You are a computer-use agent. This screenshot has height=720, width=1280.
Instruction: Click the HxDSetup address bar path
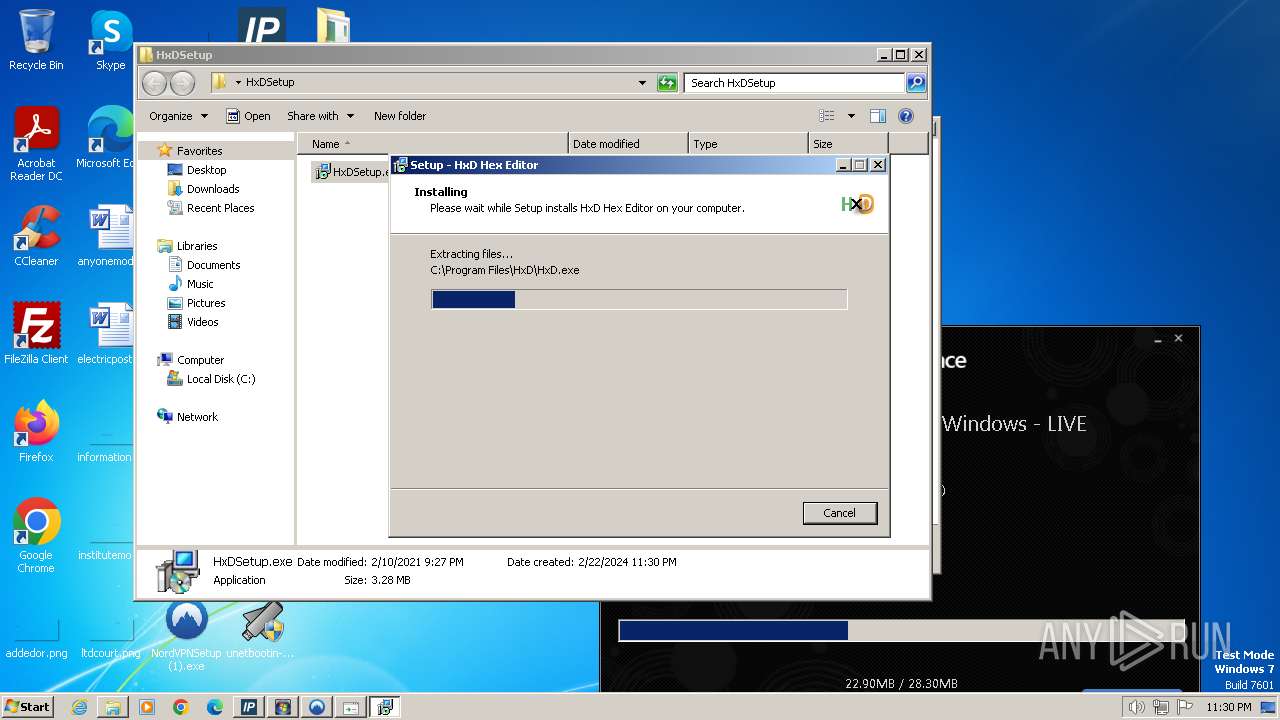point(270,83)
